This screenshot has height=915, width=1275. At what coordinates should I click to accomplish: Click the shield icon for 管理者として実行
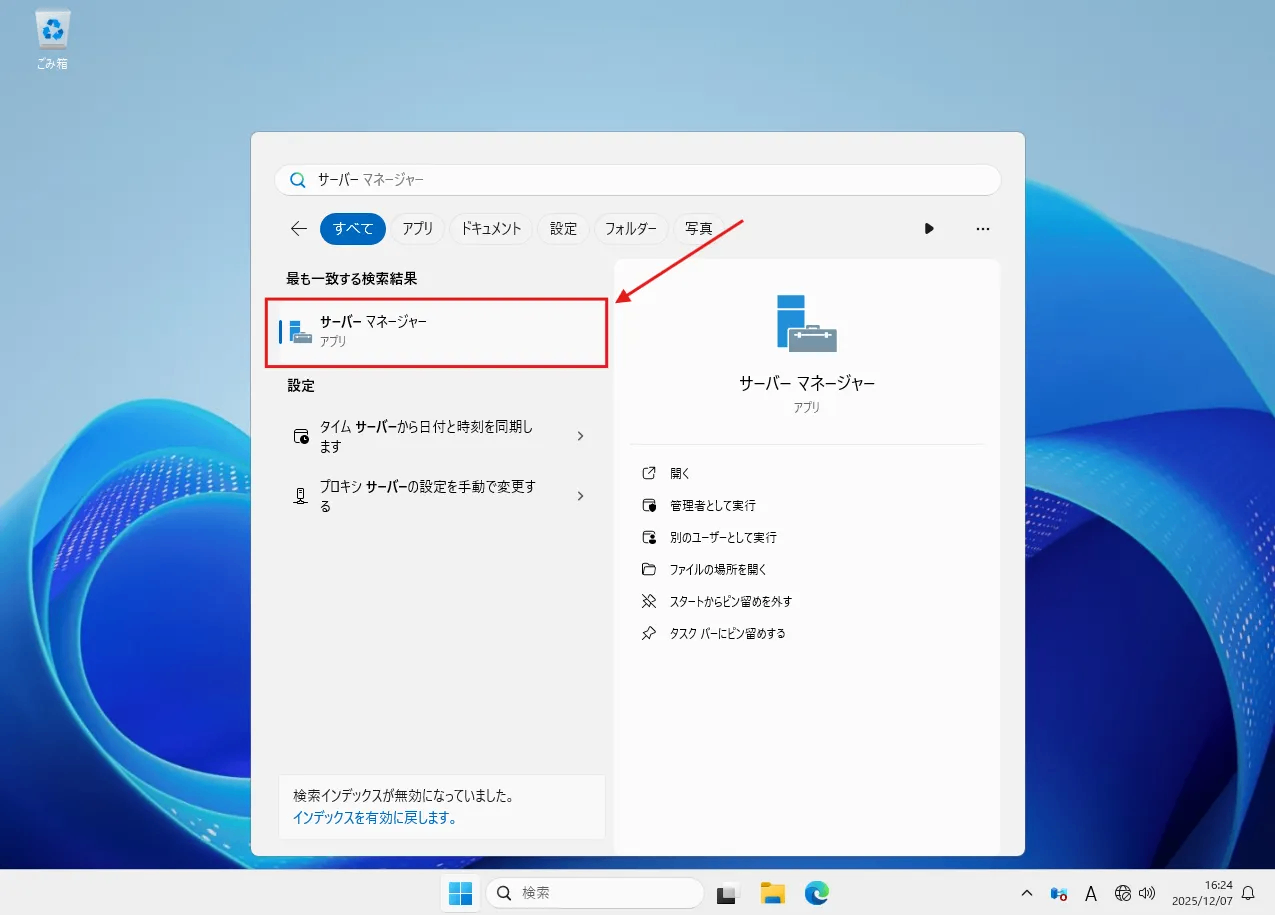point(649,505)
